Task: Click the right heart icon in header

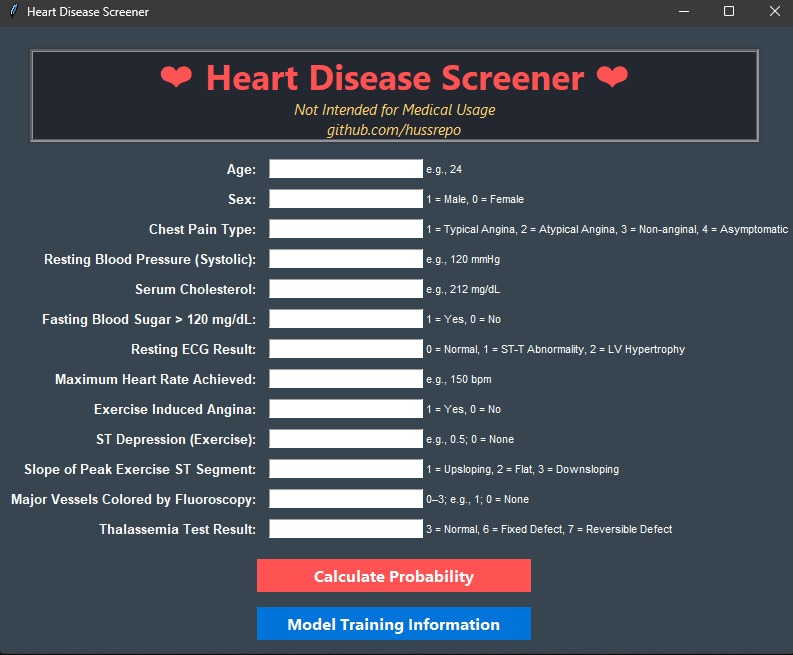Action: [x=612, y=77]
